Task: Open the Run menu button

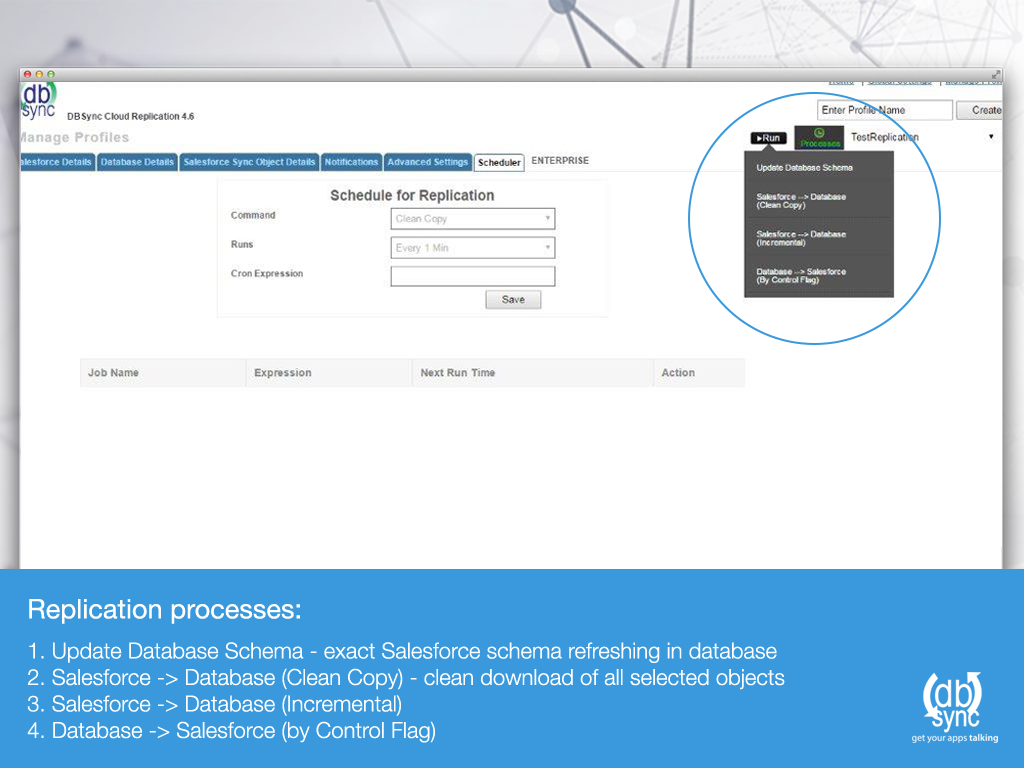Action: (x=768, y=138)
